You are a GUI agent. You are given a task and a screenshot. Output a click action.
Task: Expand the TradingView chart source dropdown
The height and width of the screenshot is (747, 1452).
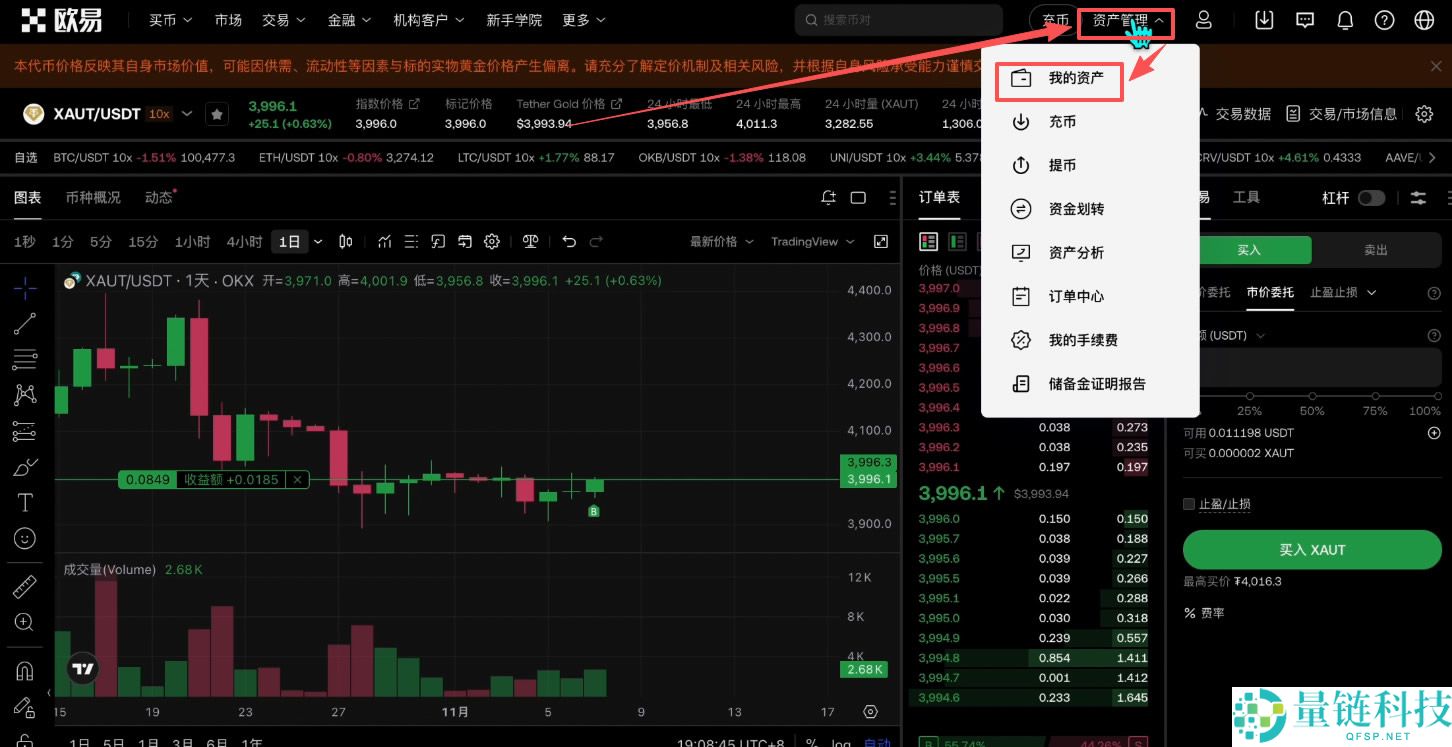812,241
